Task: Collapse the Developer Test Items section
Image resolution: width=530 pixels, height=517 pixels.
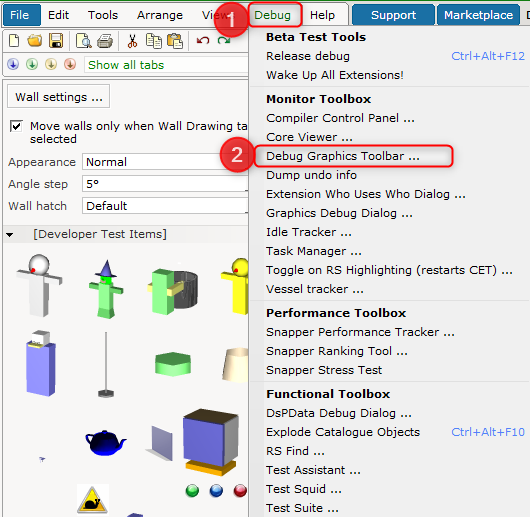Action: (x=10, y=234)
